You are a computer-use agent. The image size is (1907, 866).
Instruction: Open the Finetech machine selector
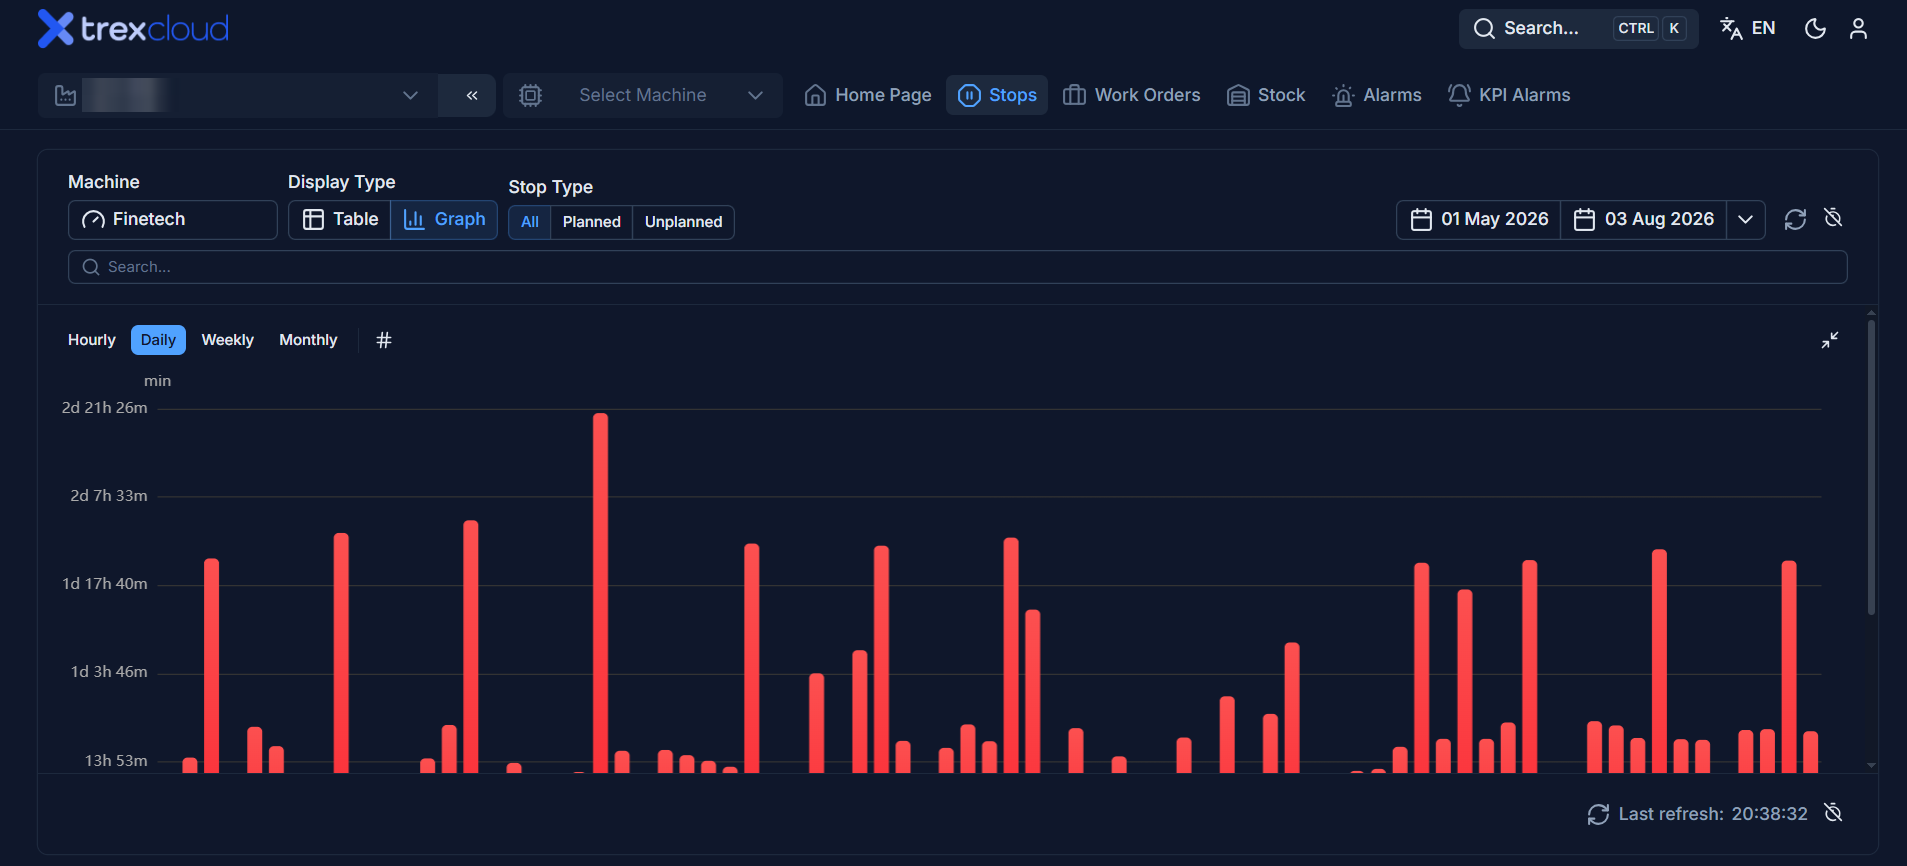click(x=173, y=219)
